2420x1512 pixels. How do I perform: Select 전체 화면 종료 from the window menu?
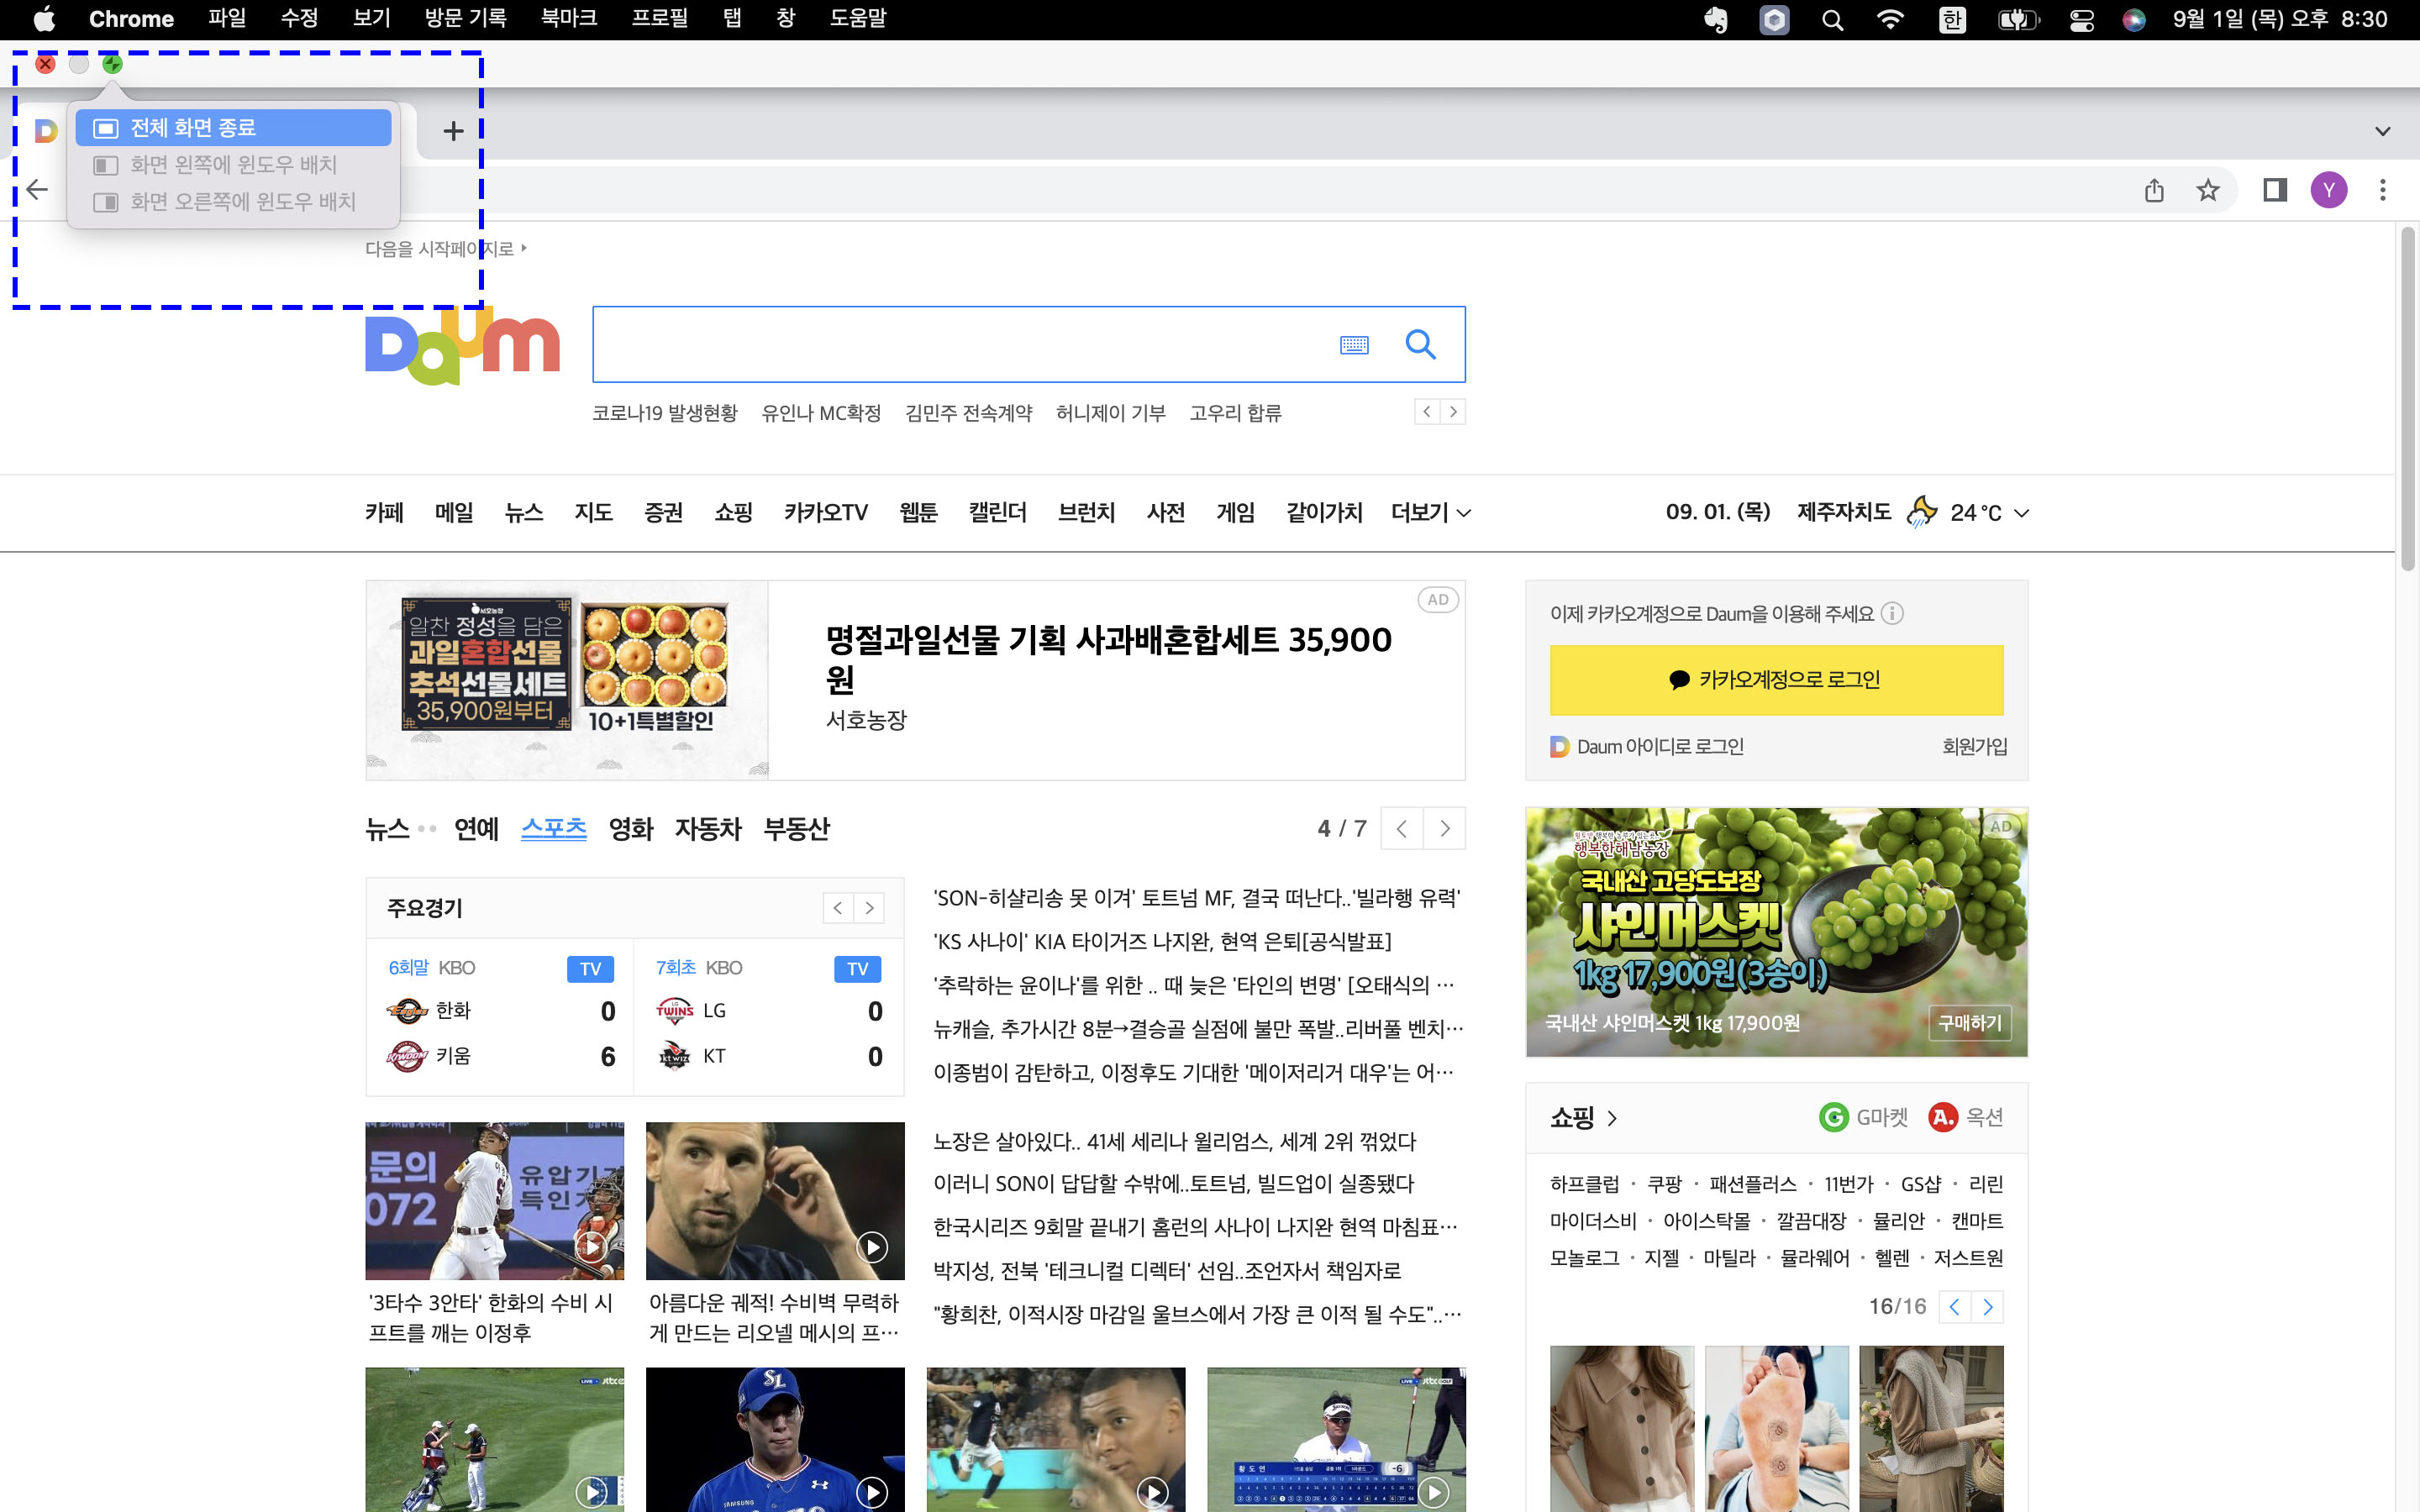[232, 127]
